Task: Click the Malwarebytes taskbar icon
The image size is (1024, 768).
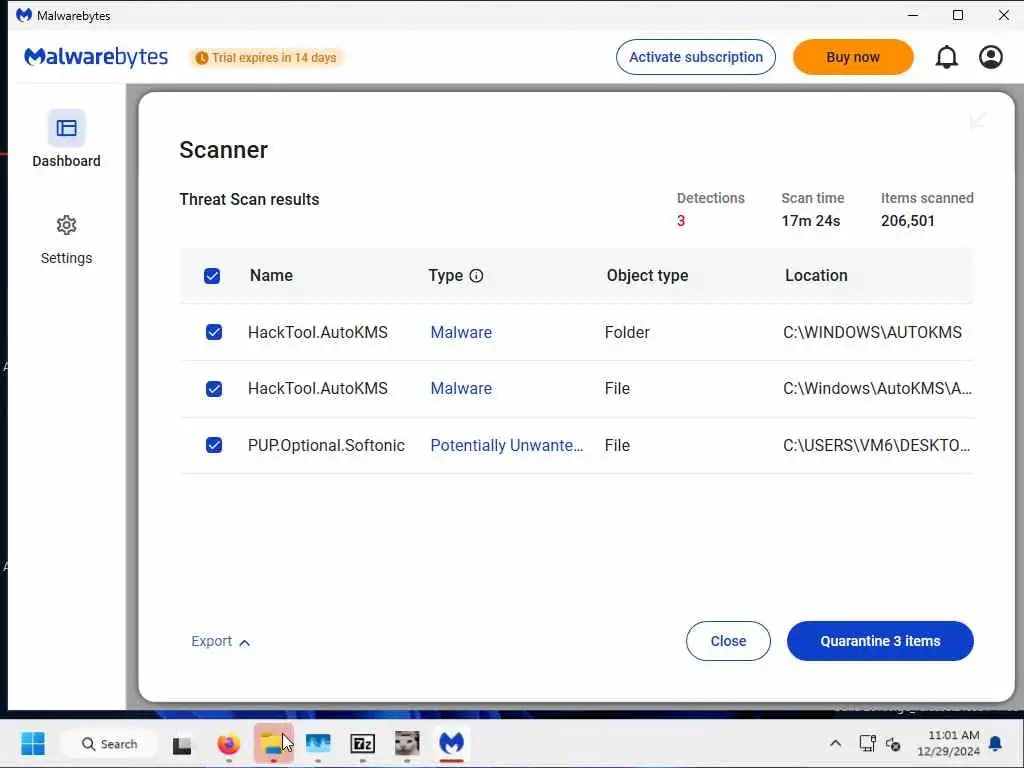Action: [x=451, y=743]
